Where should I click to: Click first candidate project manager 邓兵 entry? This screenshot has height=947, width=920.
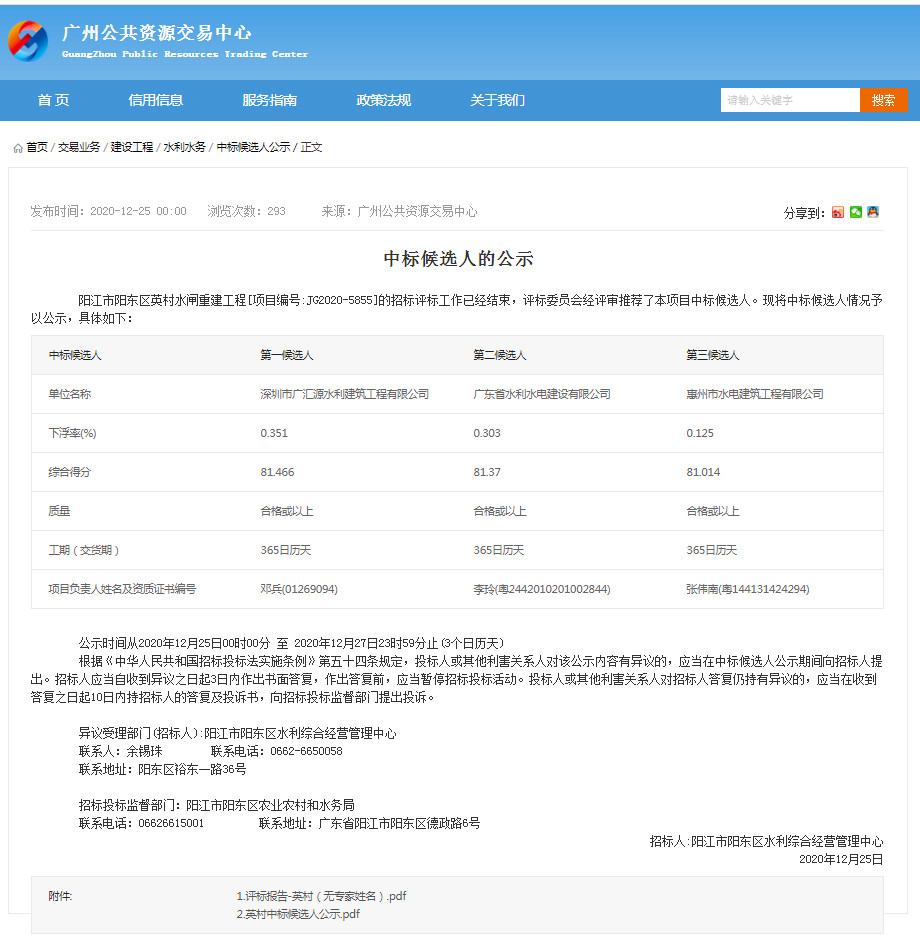[x=299, y=589]
